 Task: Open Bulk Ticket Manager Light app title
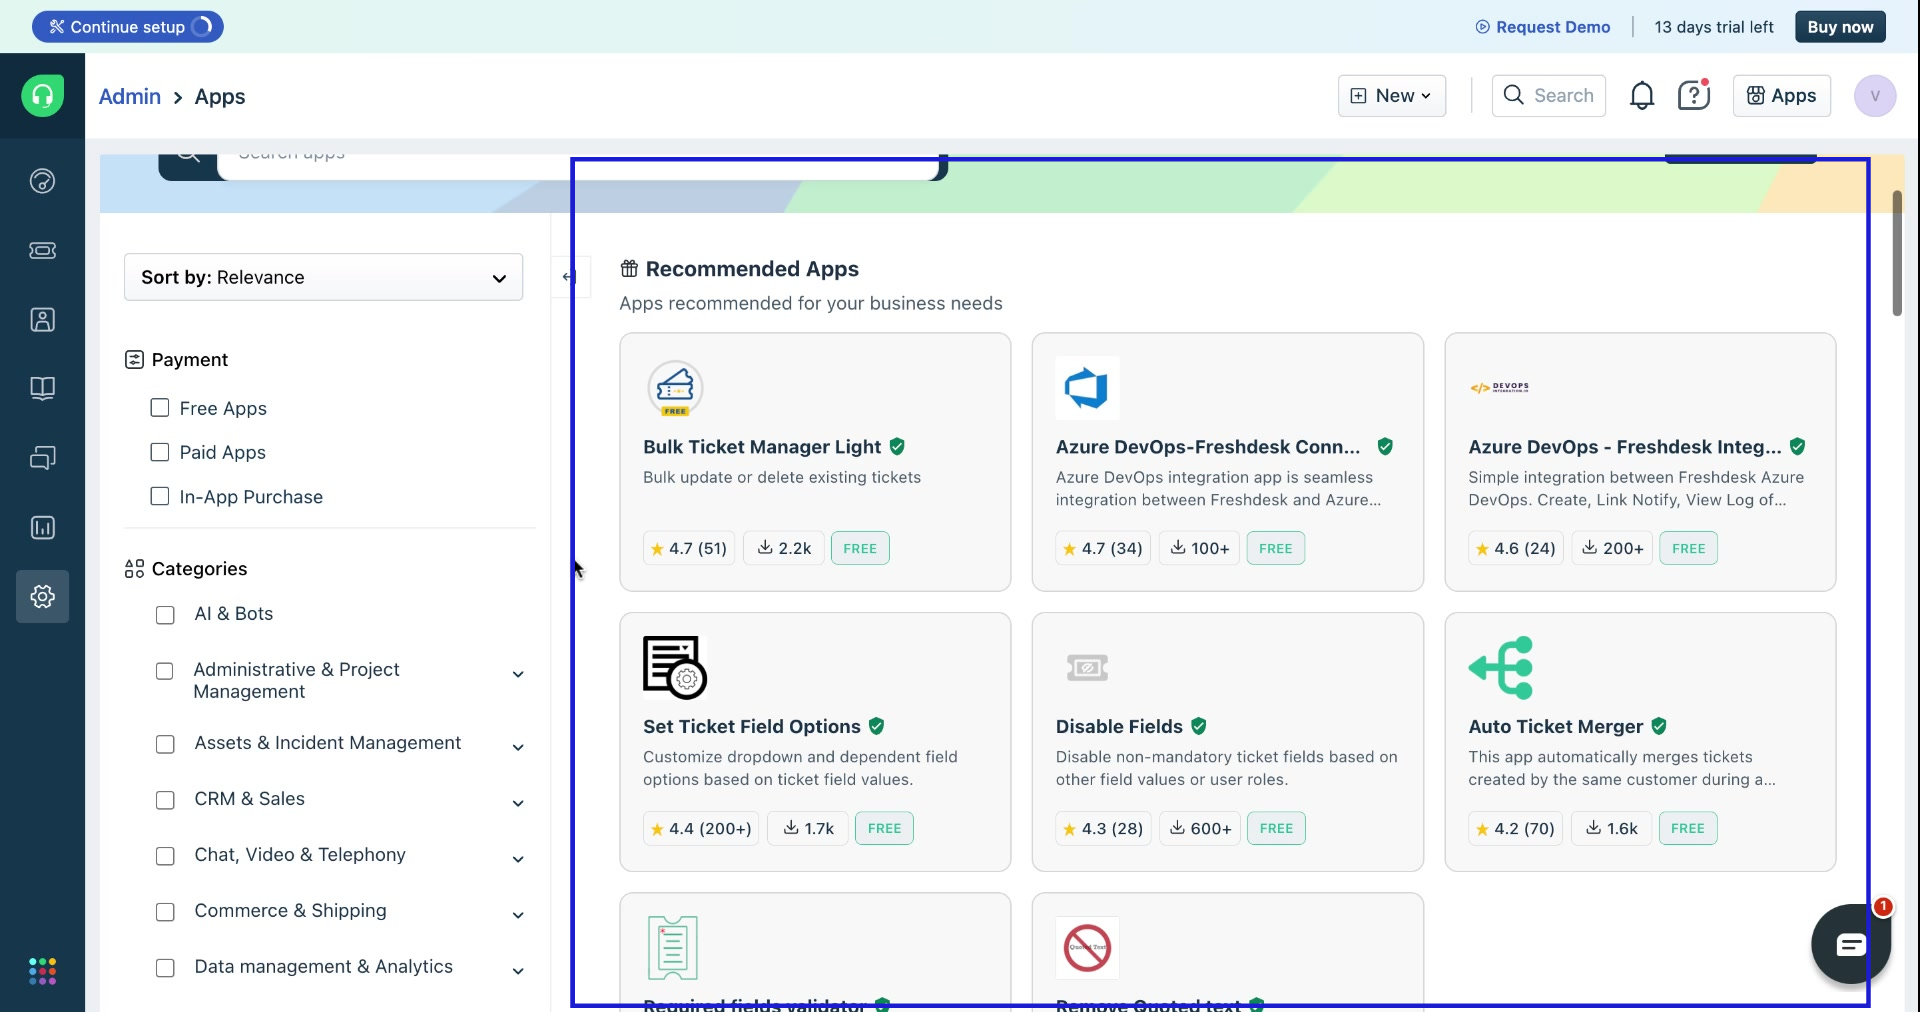(762, 447)
